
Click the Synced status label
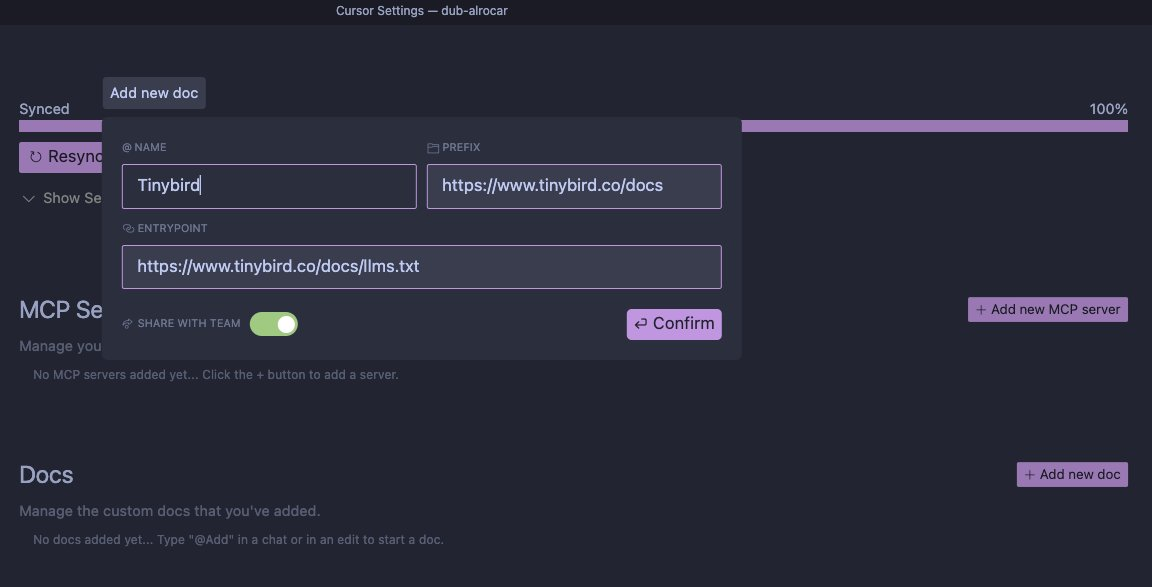(44, 109)
